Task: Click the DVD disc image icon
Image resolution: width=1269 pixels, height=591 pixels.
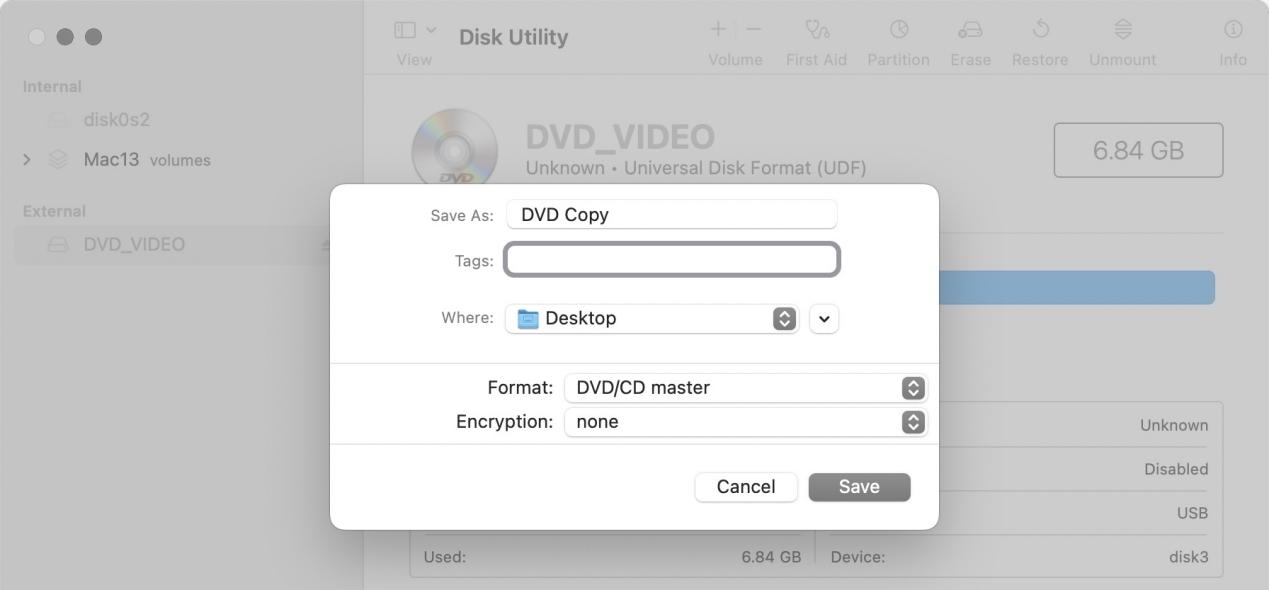Action: [x=455, y=150]
